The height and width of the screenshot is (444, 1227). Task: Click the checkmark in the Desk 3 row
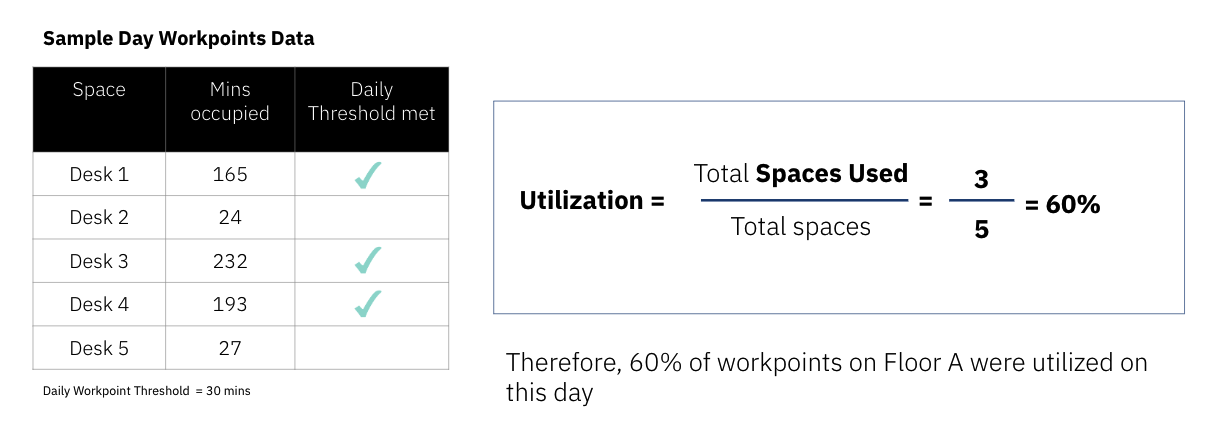click(x=368, y=261)
